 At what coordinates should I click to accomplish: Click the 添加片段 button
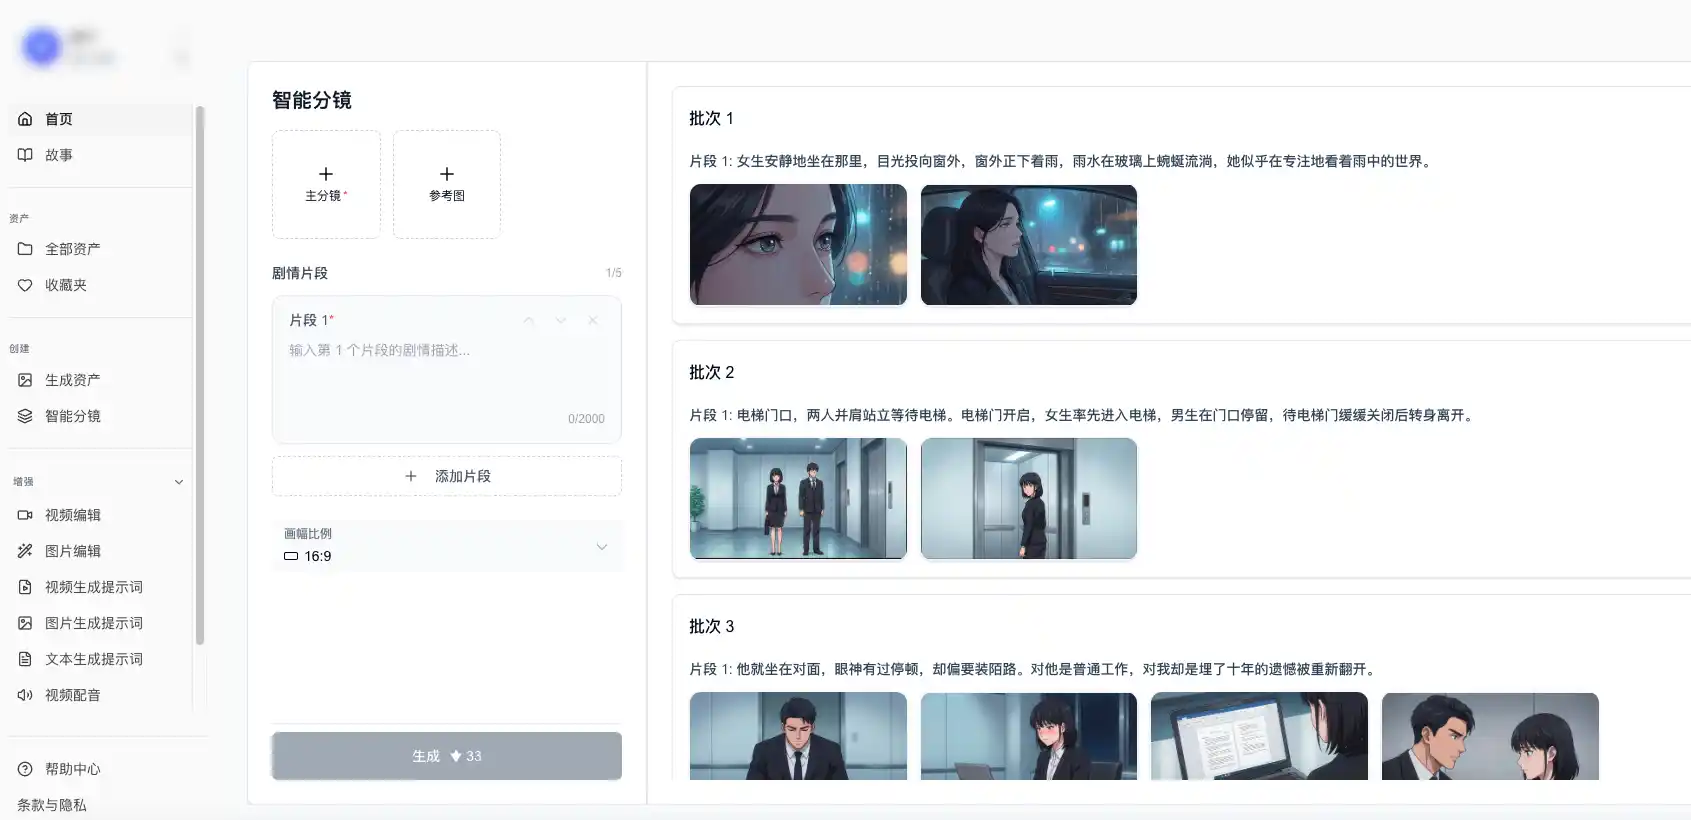pos(446,476)
